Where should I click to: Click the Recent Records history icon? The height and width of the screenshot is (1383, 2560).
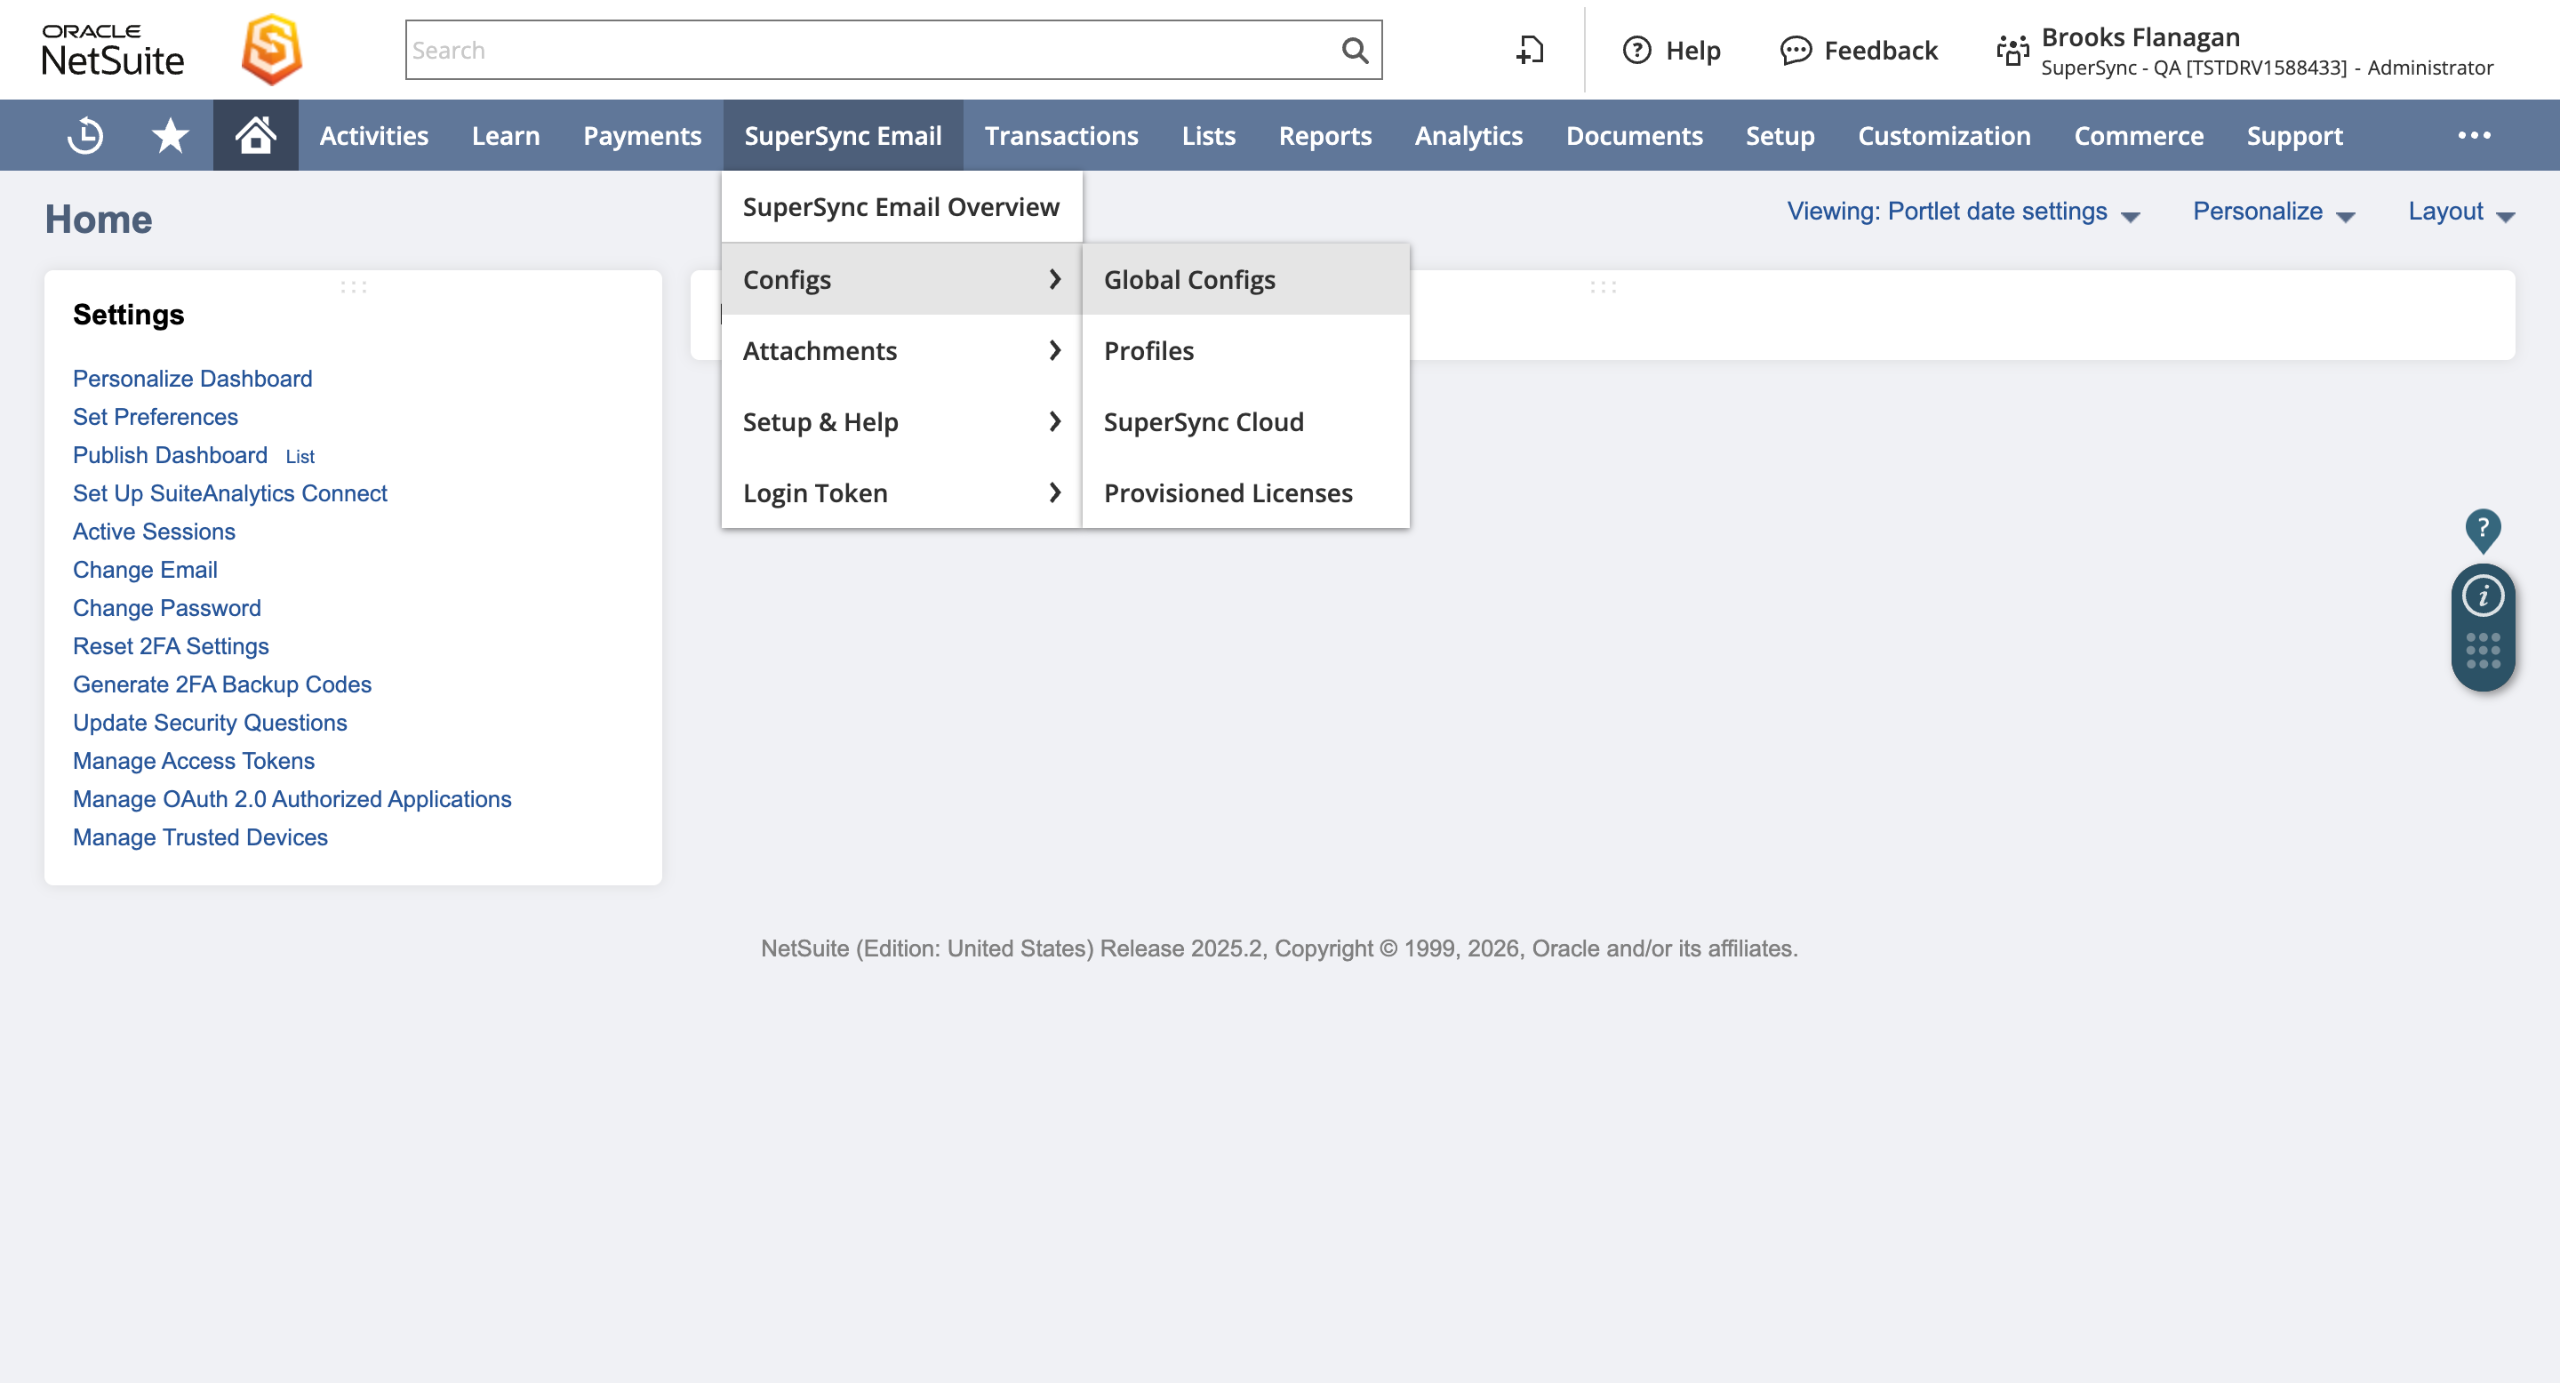click(85, 135)
